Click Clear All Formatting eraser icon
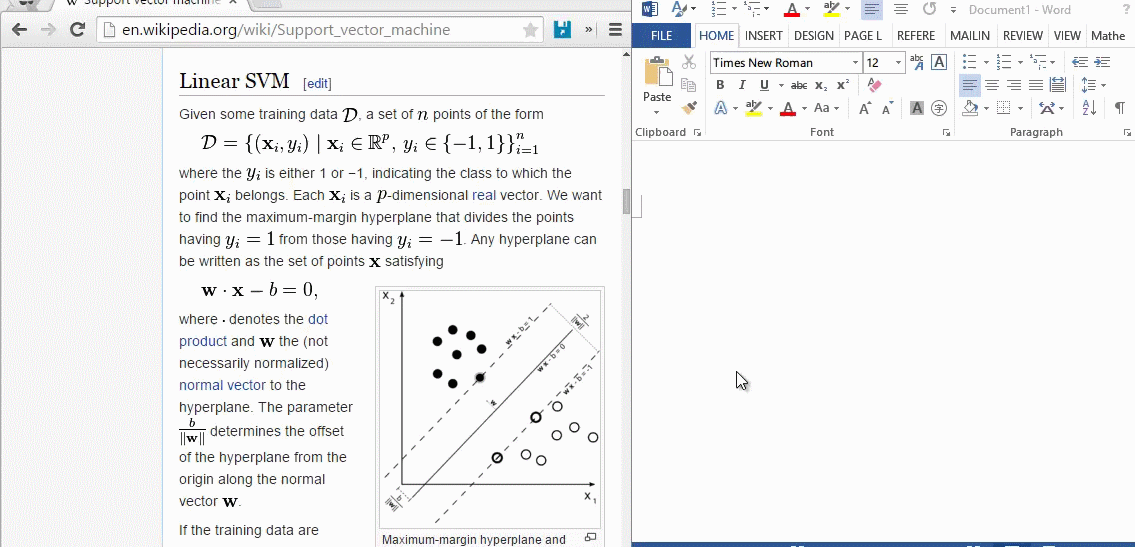Image resolution: width=1135 pixels, height=547 pixels. click(x=874, y=85)
